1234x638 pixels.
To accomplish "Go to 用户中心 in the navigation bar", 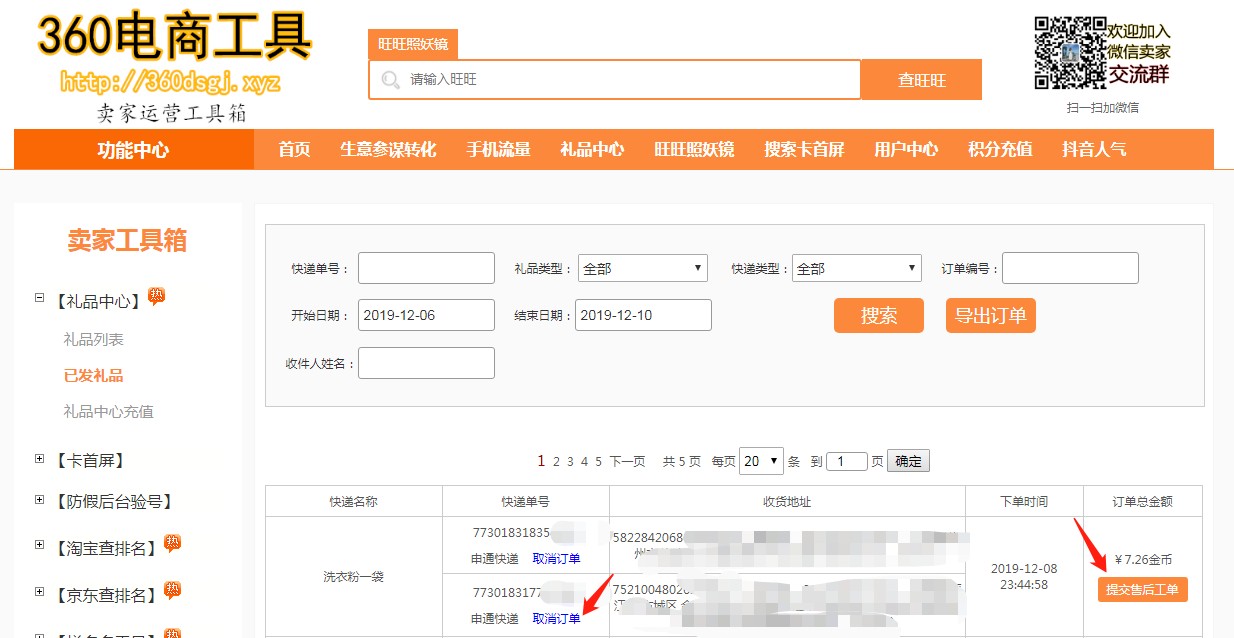I will [x=906, y=149].
